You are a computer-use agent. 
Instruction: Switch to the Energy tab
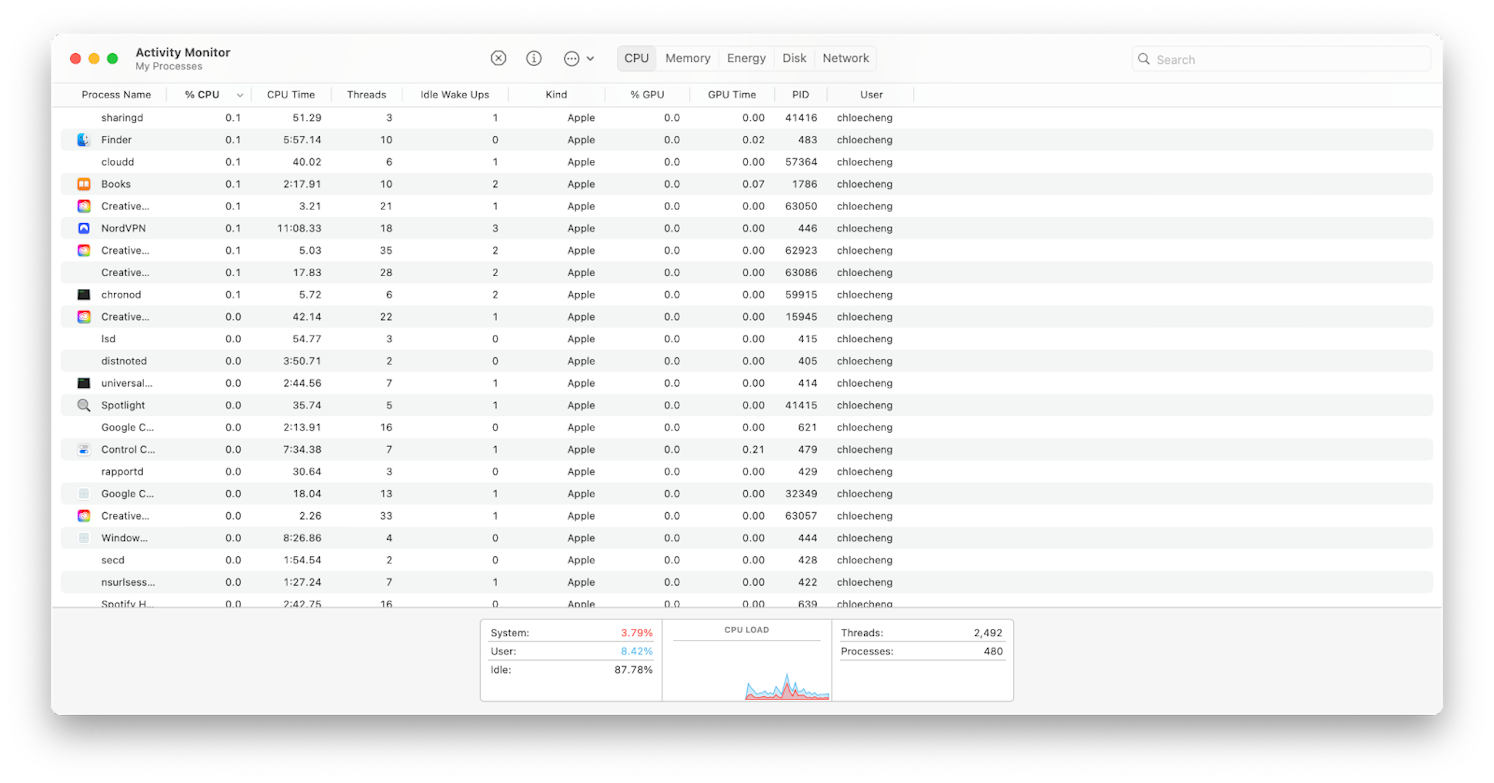[746, 58]
